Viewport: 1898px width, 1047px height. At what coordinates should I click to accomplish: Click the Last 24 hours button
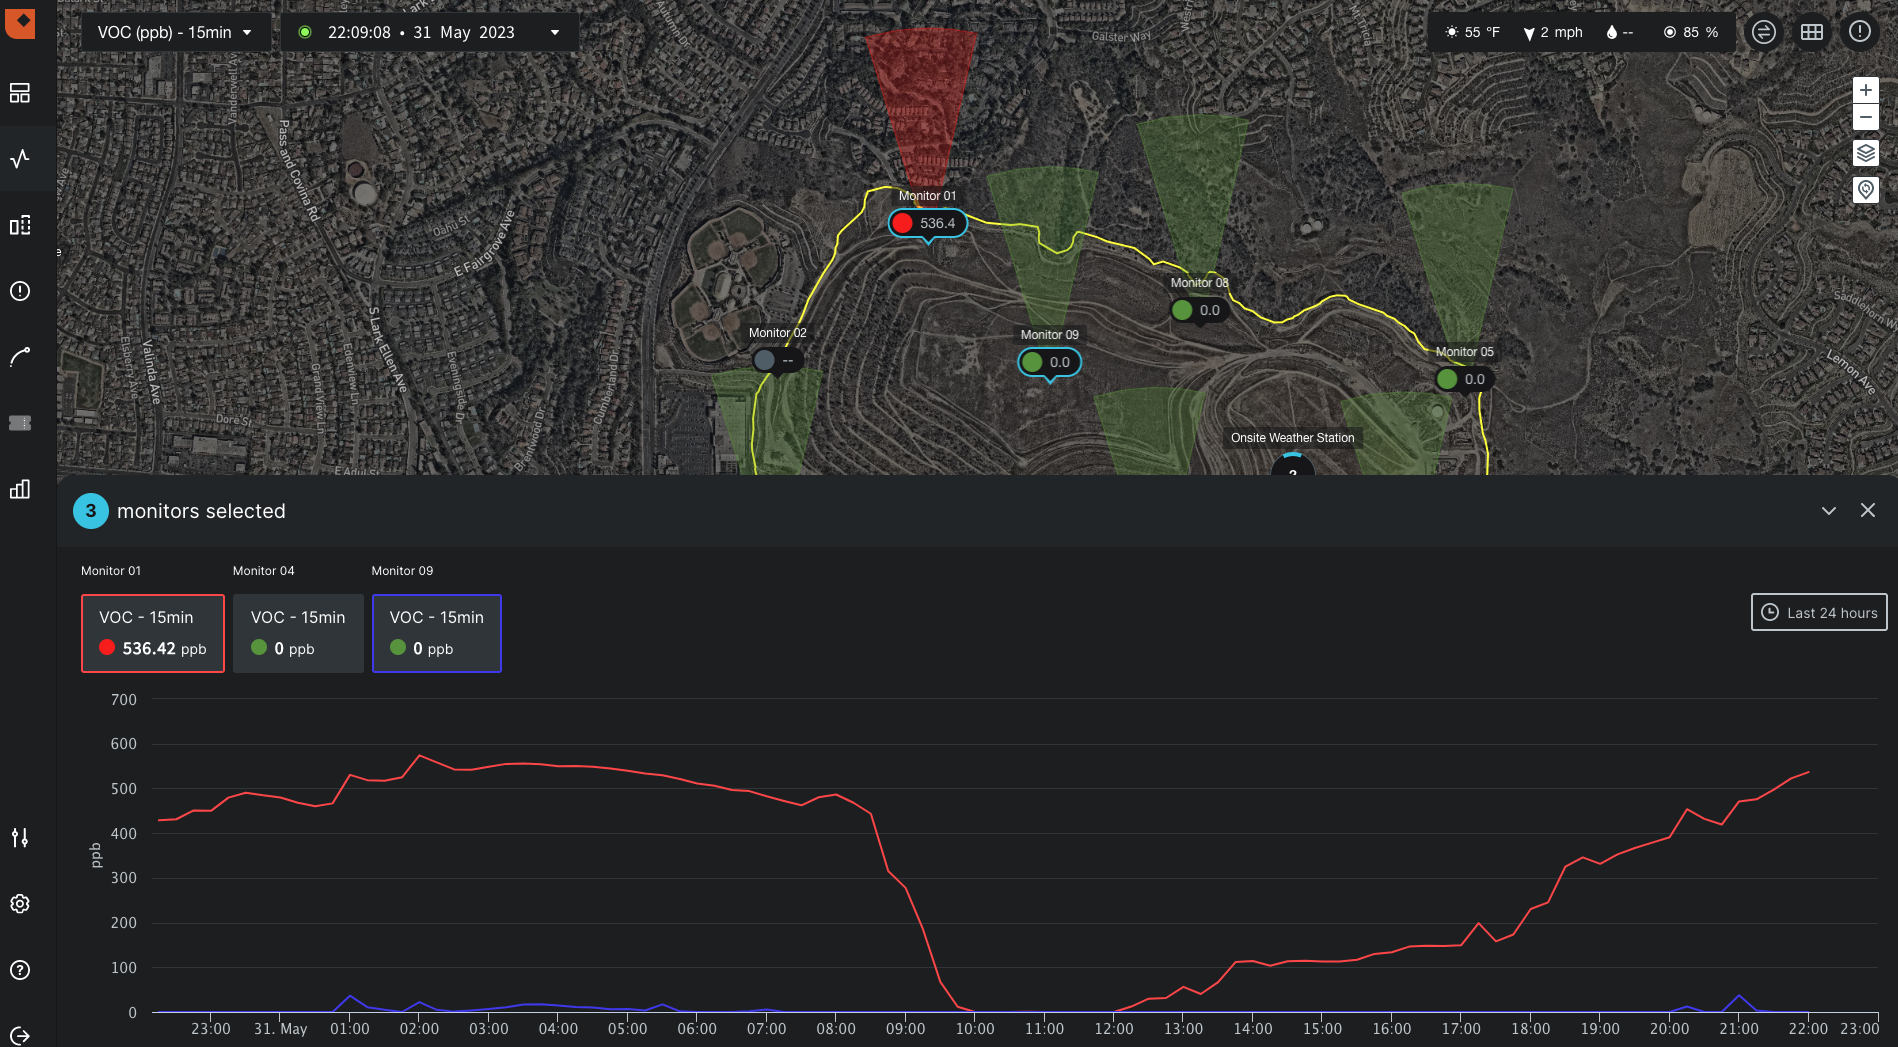(1818, 613)
